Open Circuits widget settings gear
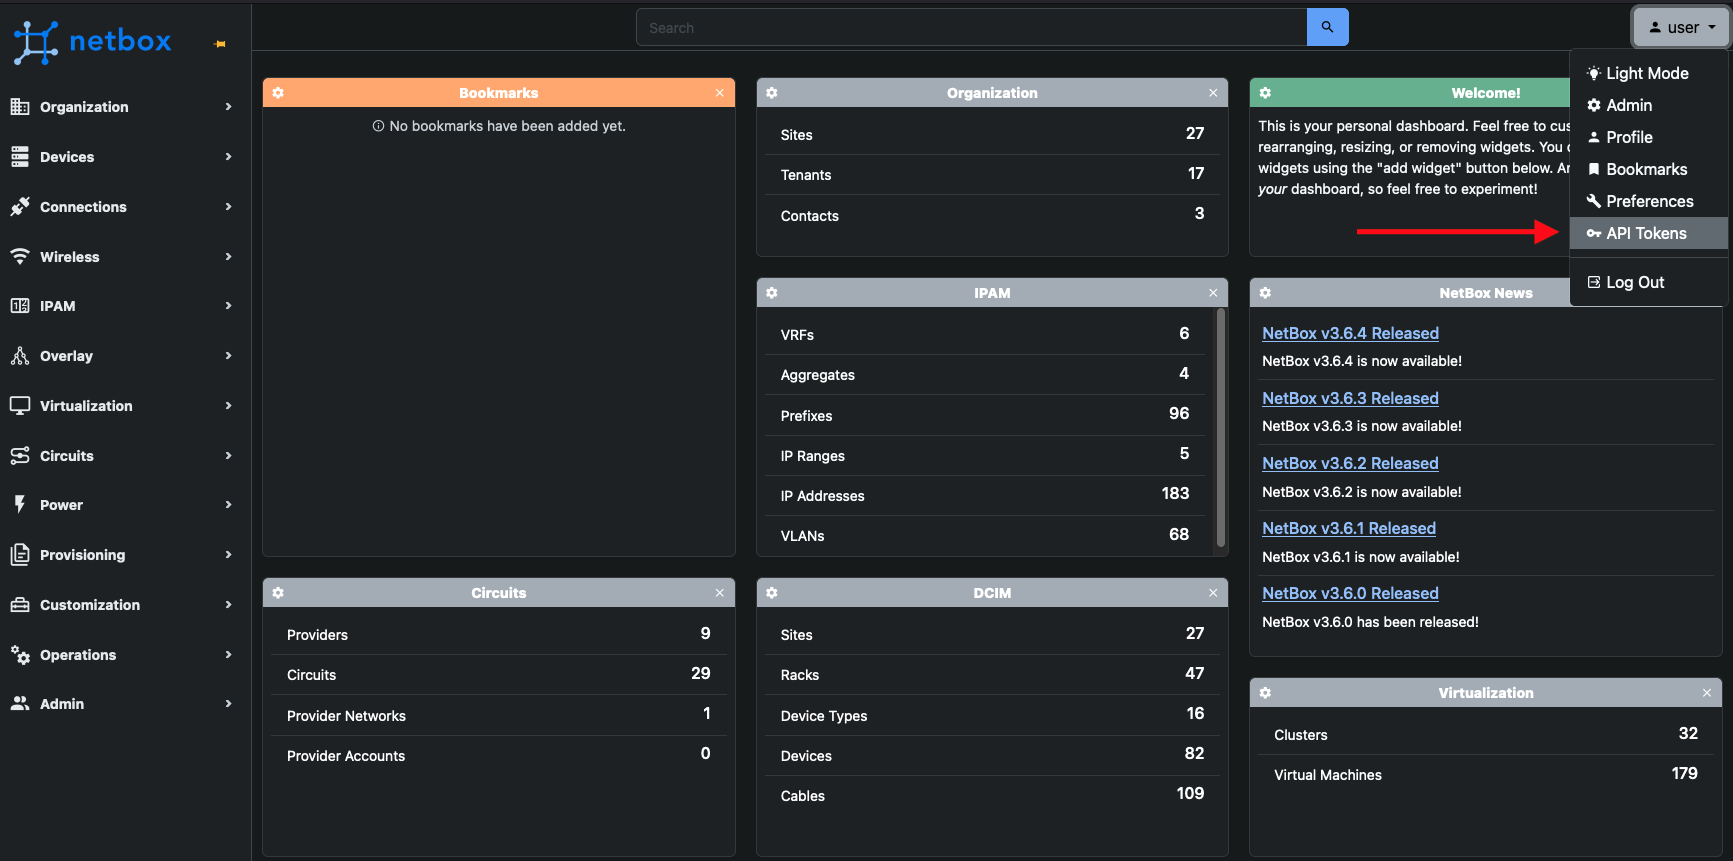The height and width of the screenshot is (861, 1733). 278,593
